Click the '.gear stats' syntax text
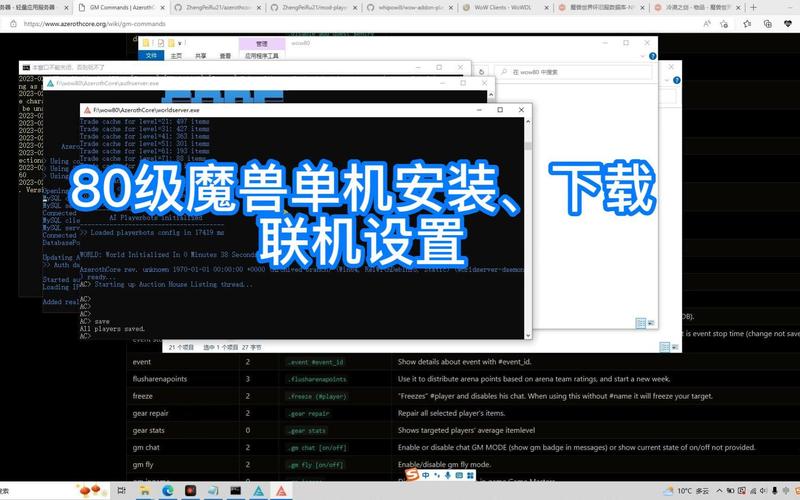The image size is (800, 500). pyautogui.click(x=307, y=431)
